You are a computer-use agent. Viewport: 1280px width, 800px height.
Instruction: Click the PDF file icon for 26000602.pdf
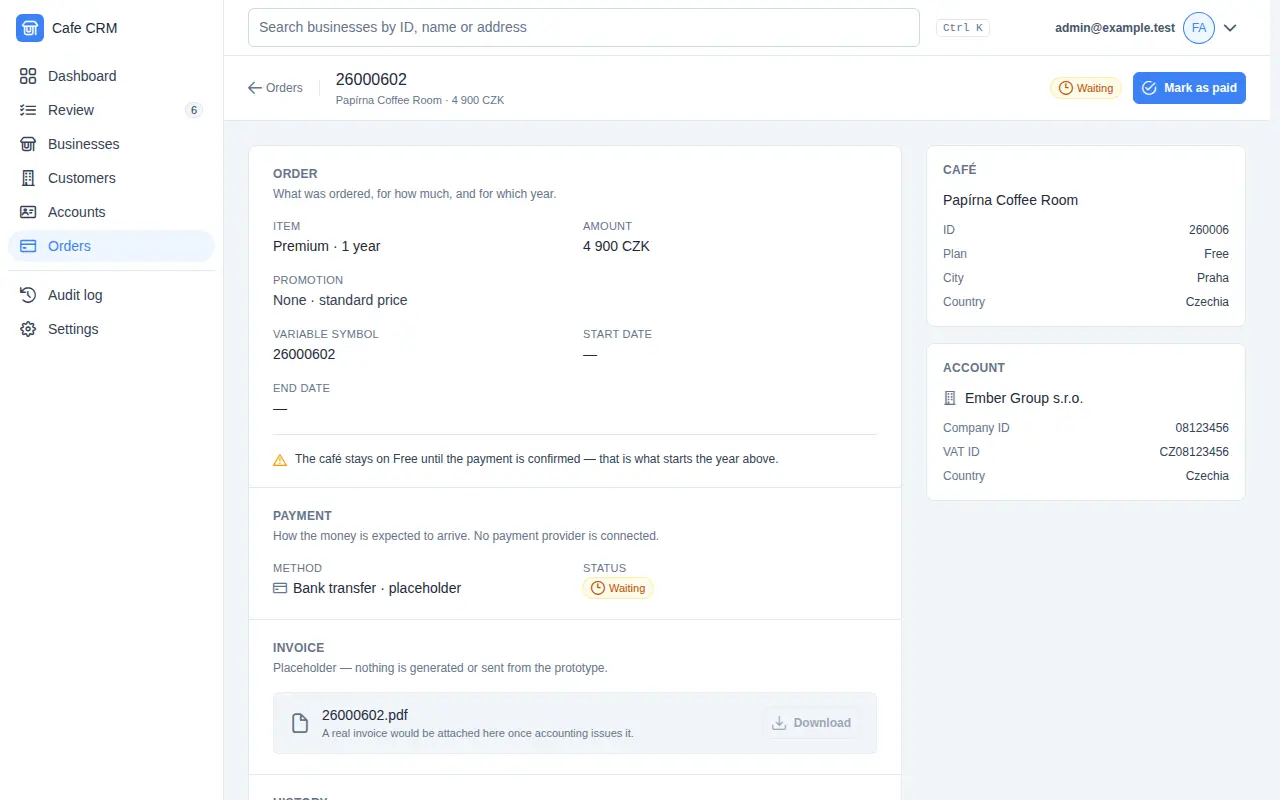tap(299, 723)
